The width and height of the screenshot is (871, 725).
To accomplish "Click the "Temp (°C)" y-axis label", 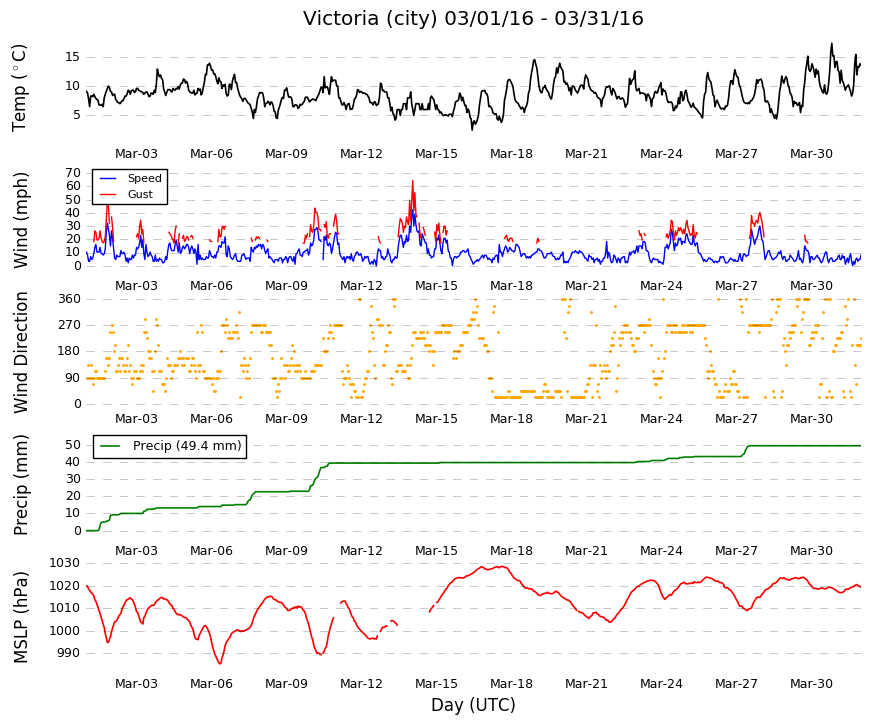I will (19, 88).
